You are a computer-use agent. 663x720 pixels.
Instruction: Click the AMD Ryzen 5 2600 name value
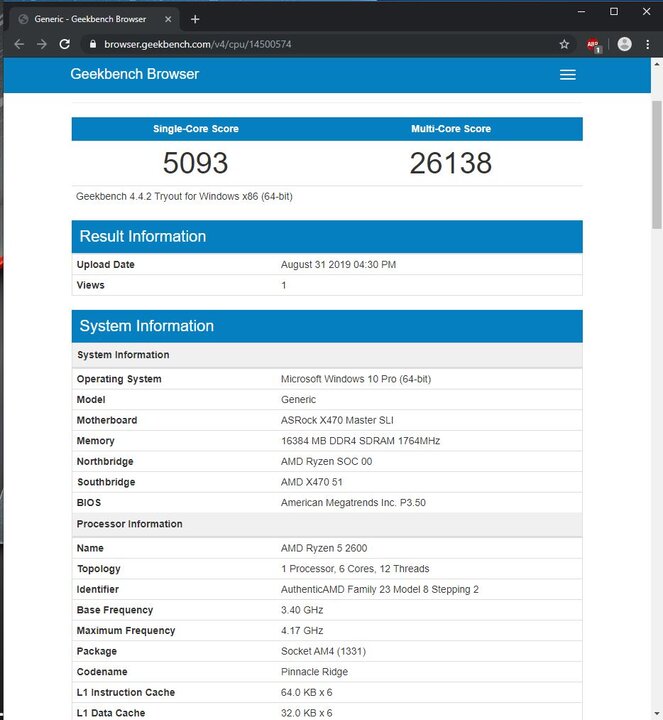(324, 548)
